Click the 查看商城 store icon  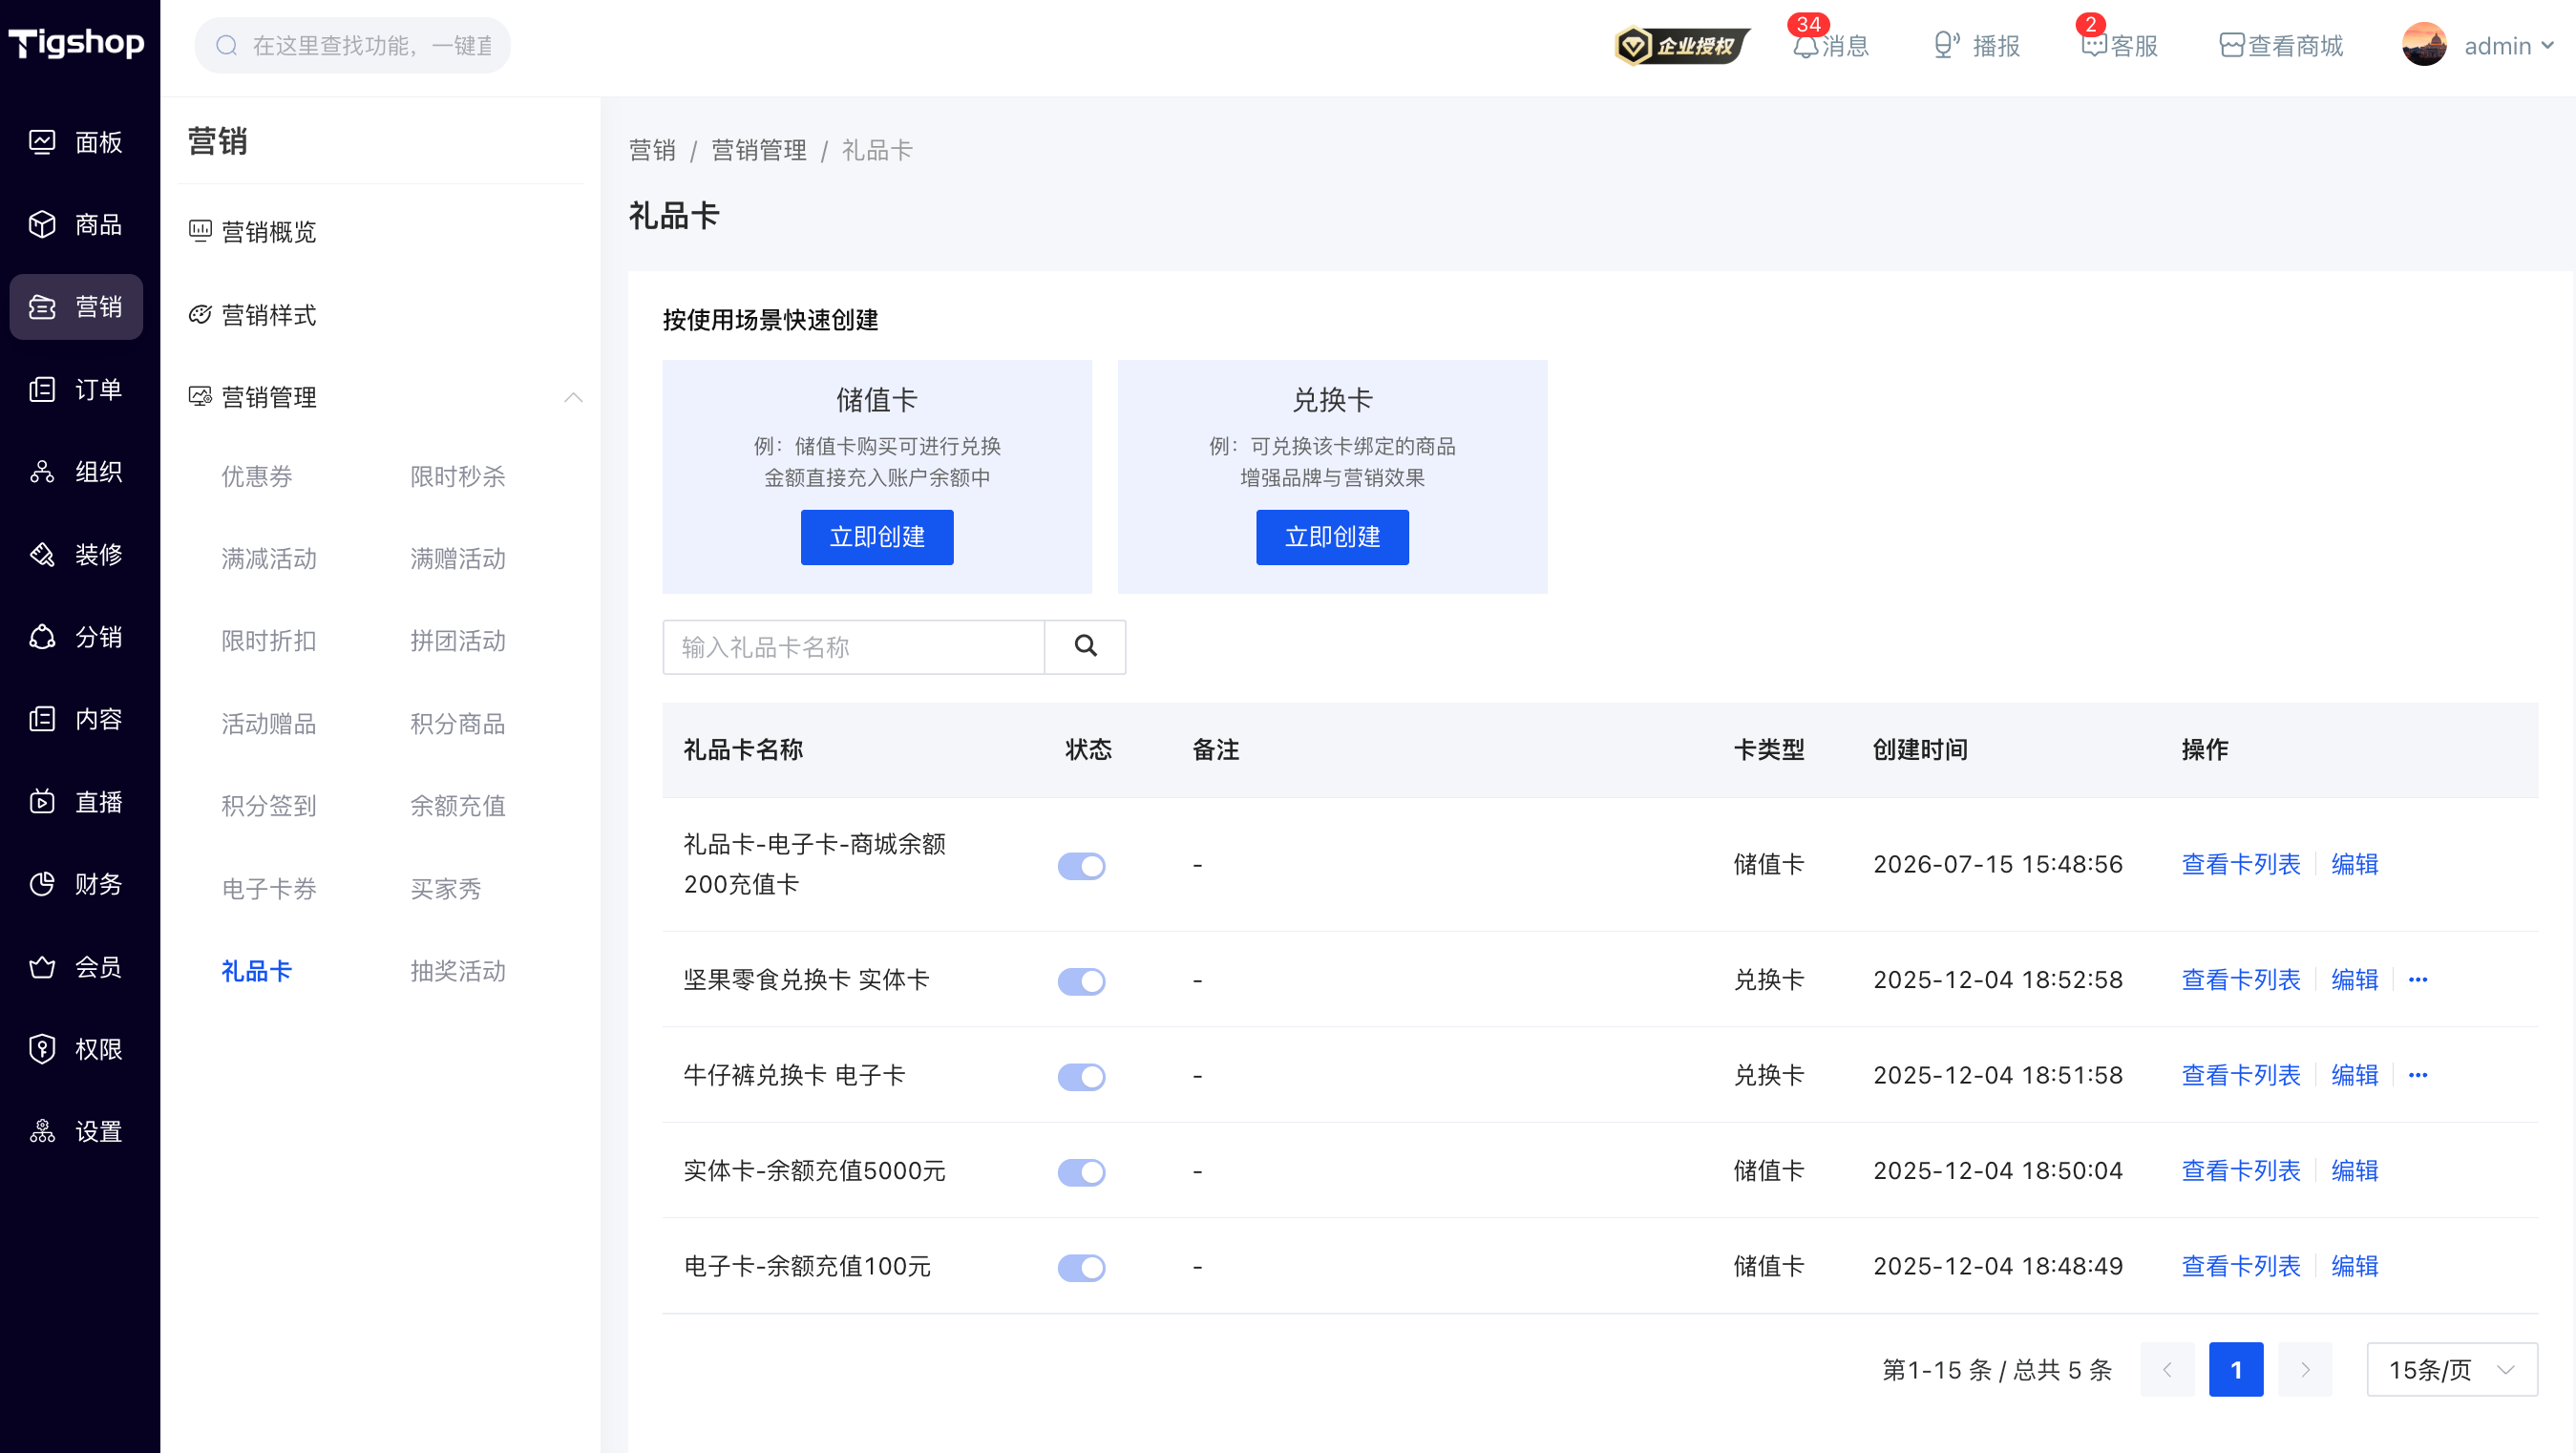point(2231,46)
